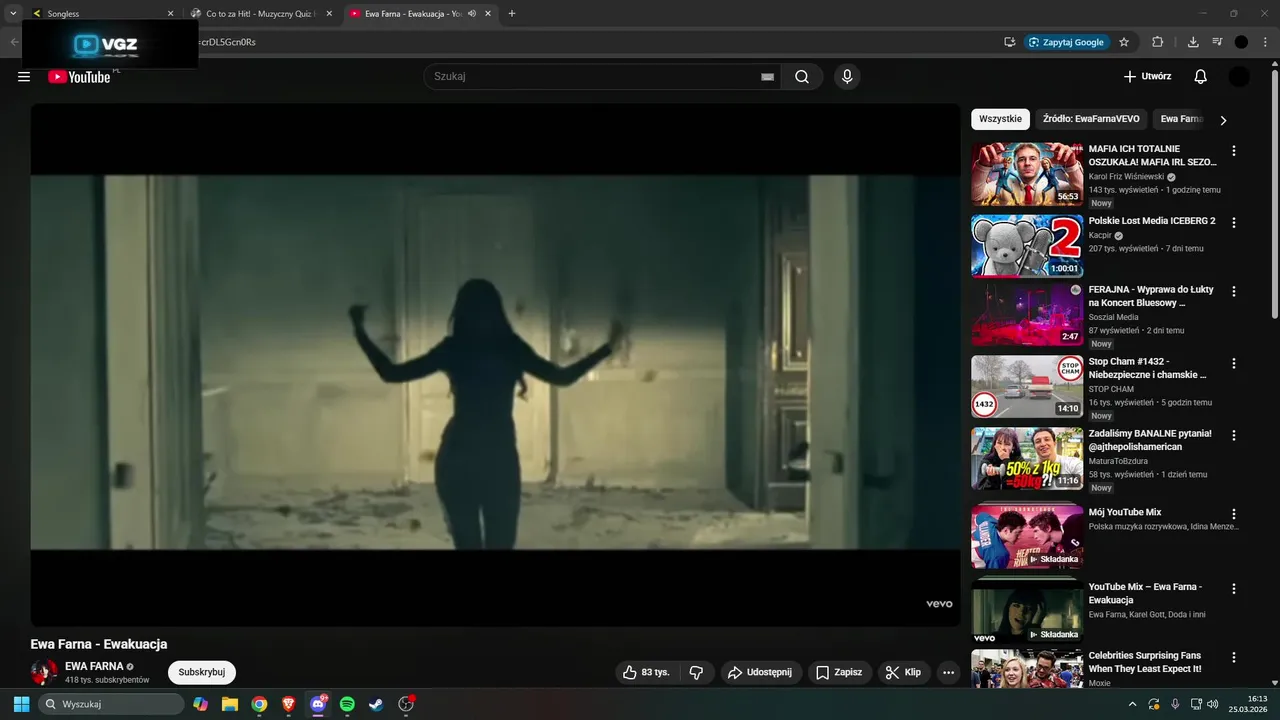
Task: Open File Explorer from the taskbar
Action: 230,704
